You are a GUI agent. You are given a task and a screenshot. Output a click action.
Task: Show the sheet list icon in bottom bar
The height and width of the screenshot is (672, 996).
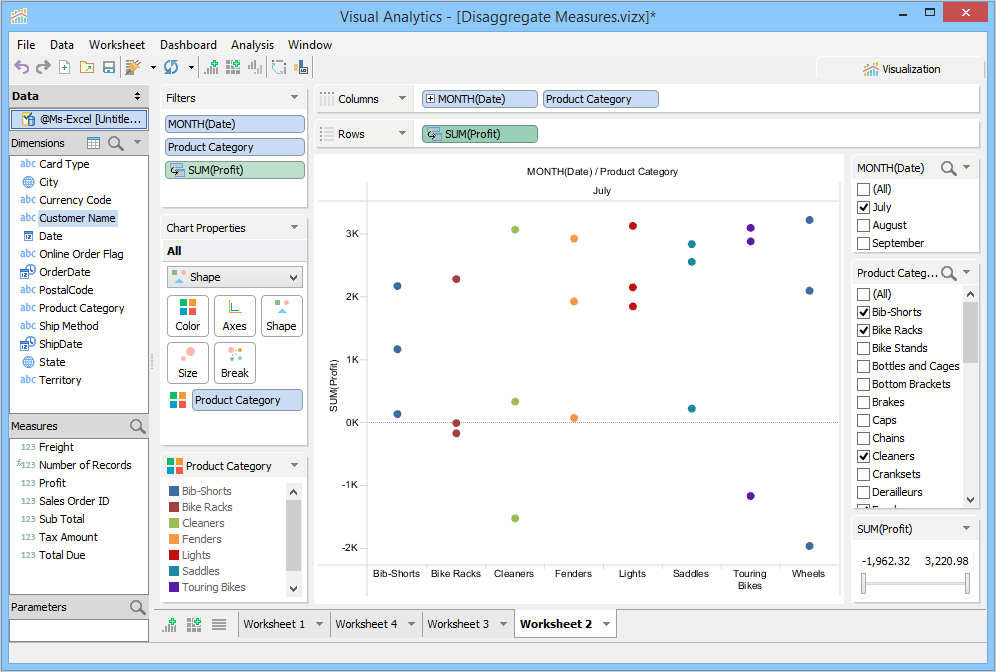(x=219, y=624)
